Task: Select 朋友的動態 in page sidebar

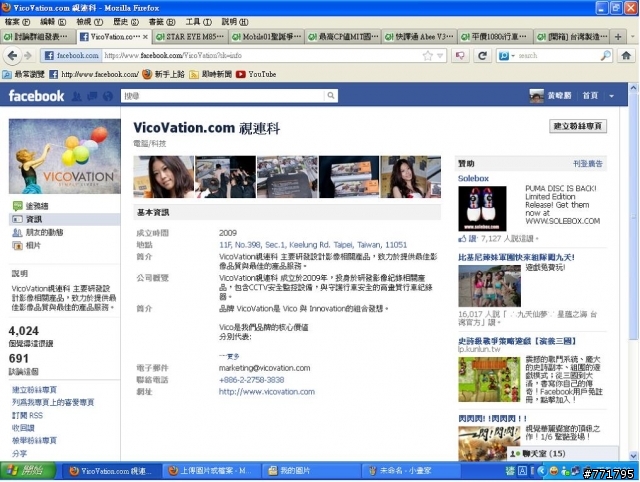Action: (38, 232)
